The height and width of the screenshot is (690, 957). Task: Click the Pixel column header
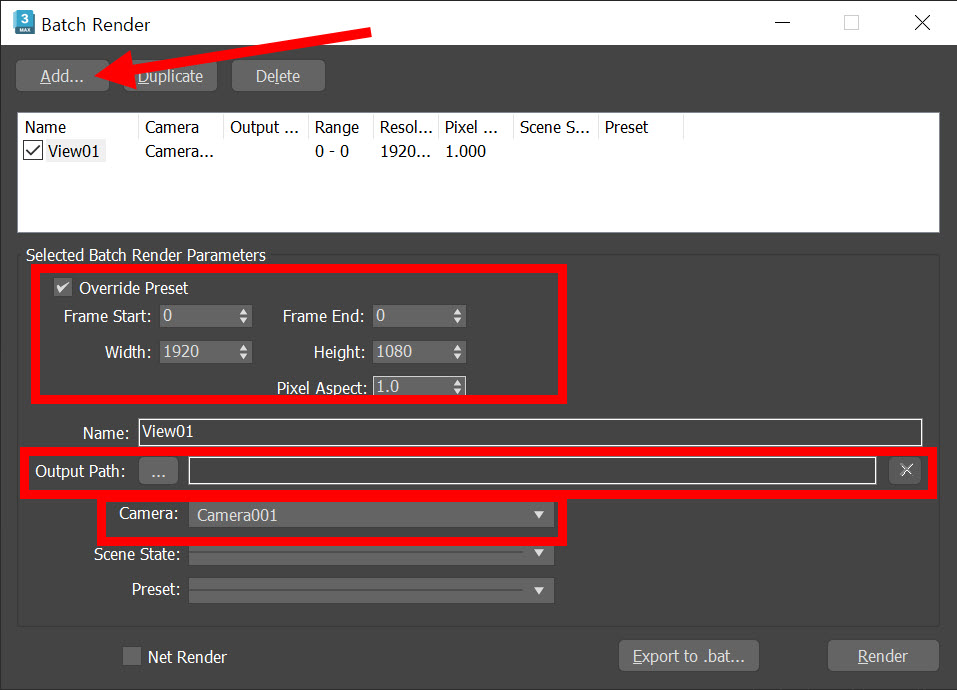pyautogui.click(x=476, y=127)
